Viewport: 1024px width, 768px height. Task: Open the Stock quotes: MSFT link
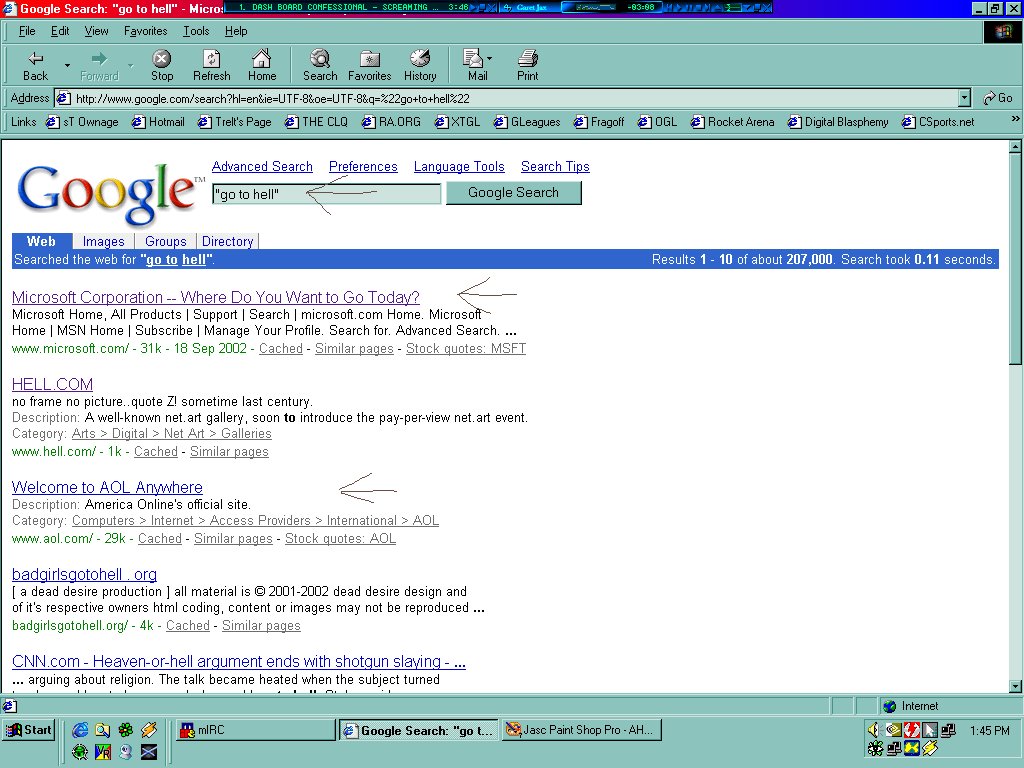466,348
